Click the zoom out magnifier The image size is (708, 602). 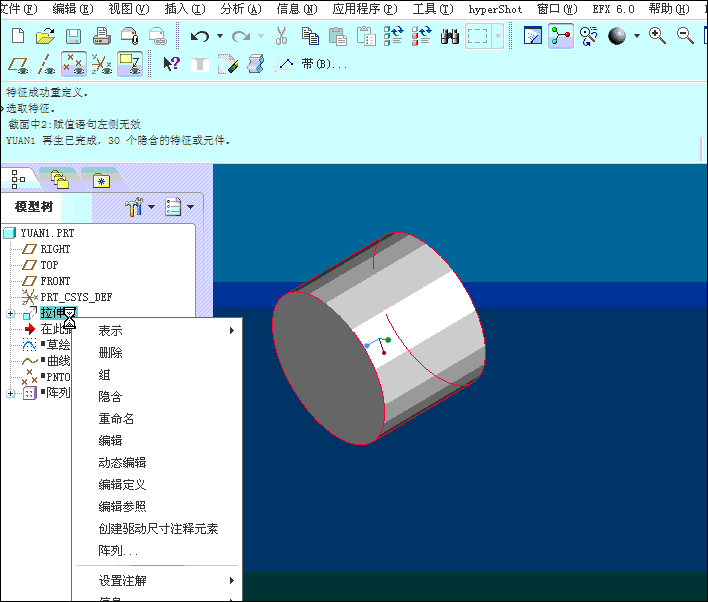[685, 36]
